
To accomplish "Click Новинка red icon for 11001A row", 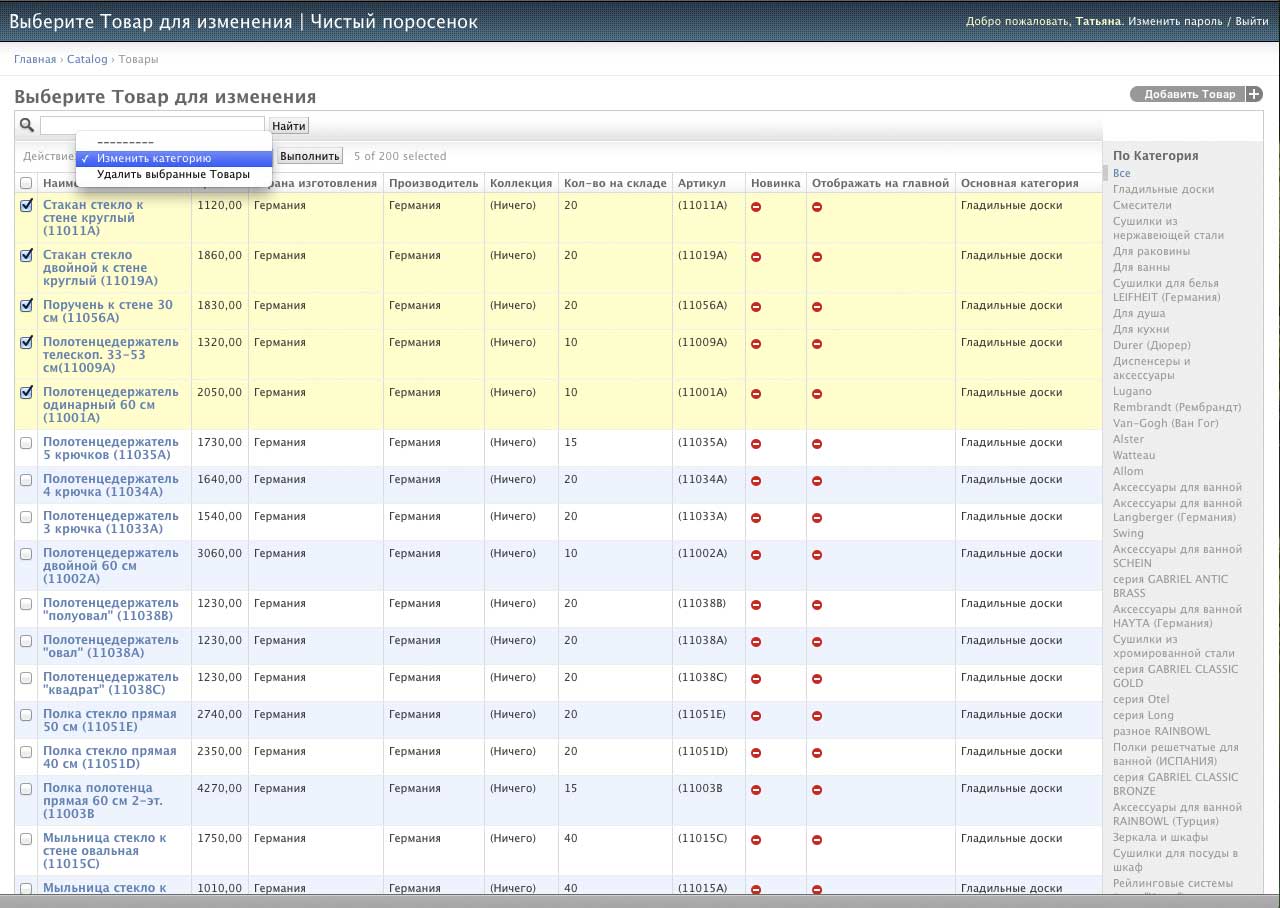I will click(x=756, y=394).
